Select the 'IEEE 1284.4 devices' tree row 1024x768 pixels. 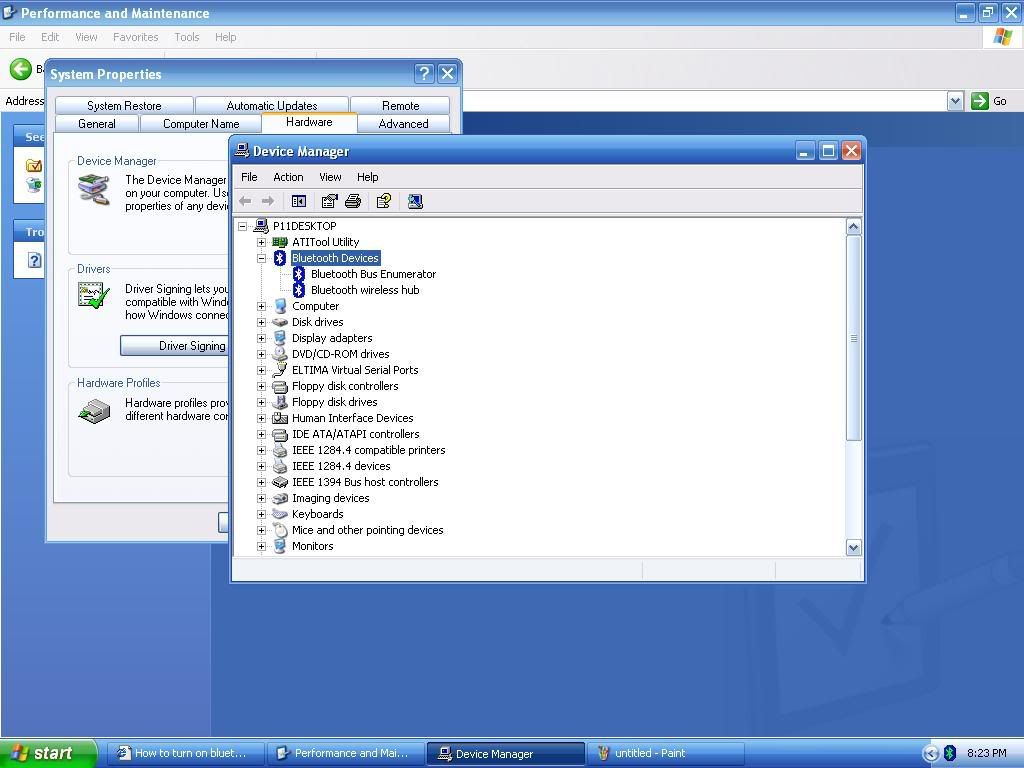tap(341, 466)
